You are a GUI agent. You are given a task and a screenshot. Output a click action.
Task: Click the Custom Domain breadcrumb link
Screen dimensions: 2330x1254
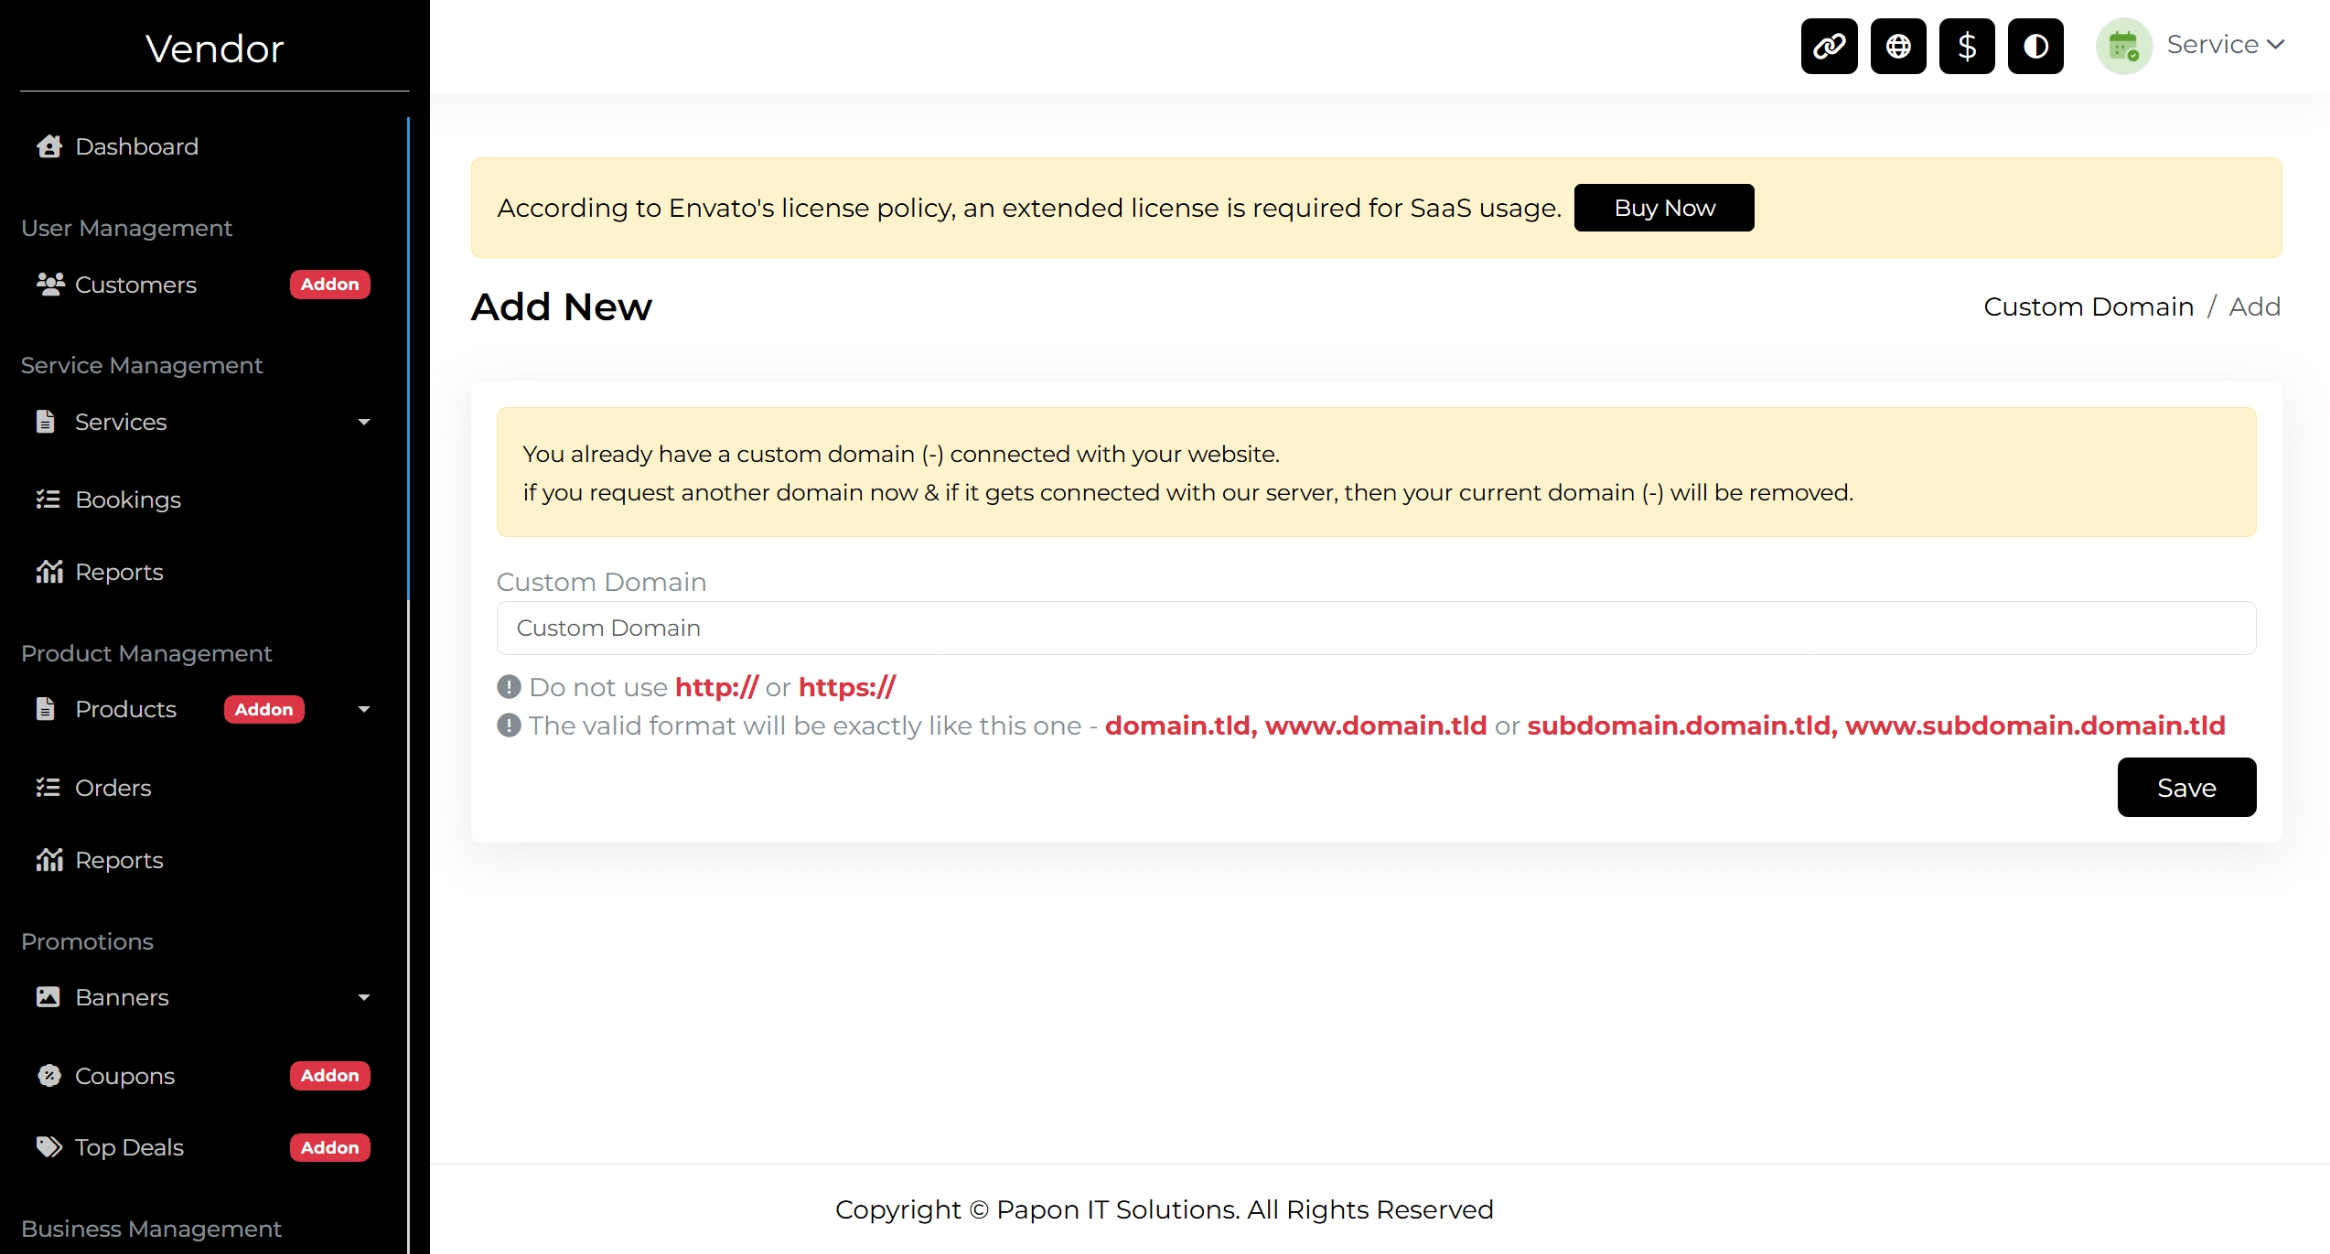[2088, 307]
